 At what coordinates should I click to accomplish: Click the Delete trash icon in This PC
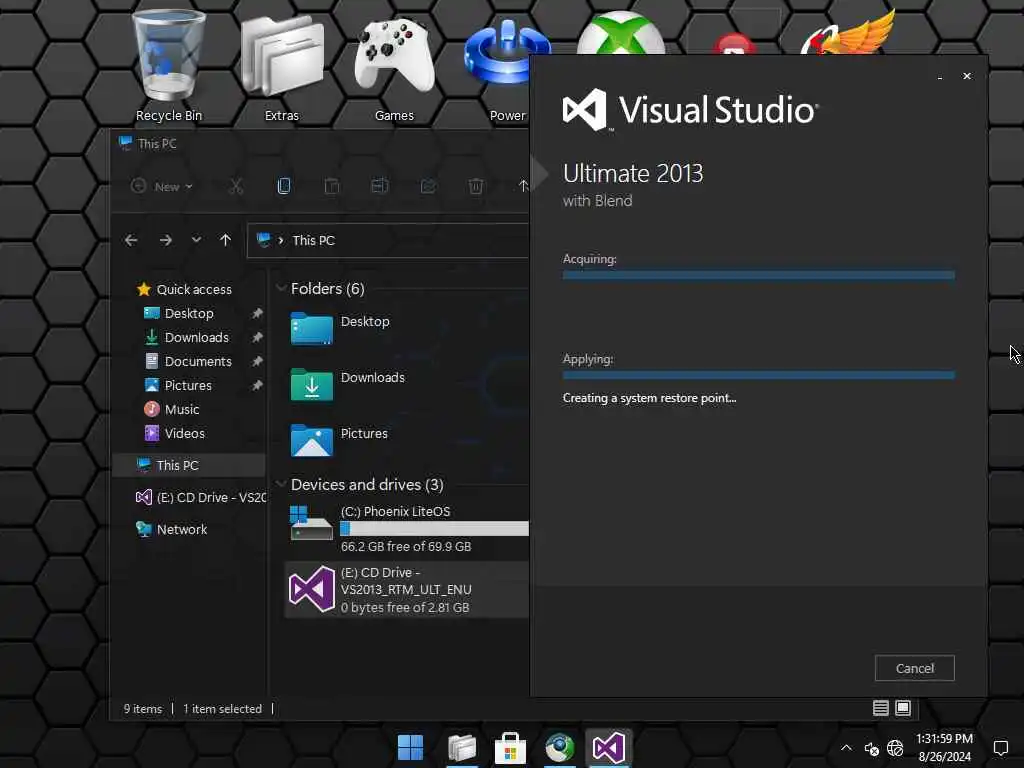click(x=476, y=186)
